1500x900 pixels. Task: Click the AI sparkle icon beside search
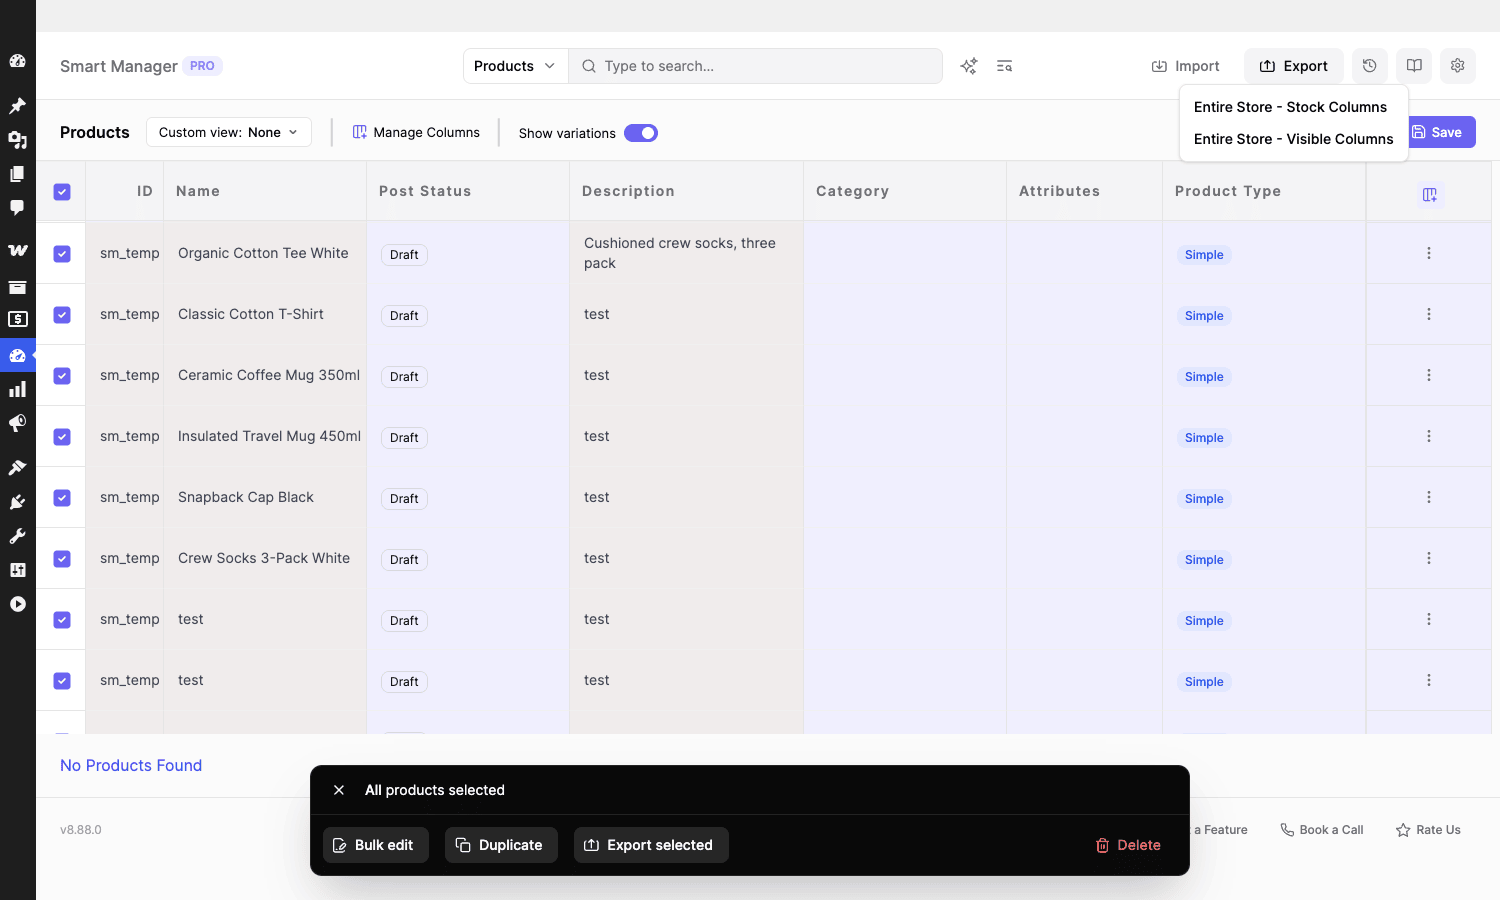coord(969,66)
